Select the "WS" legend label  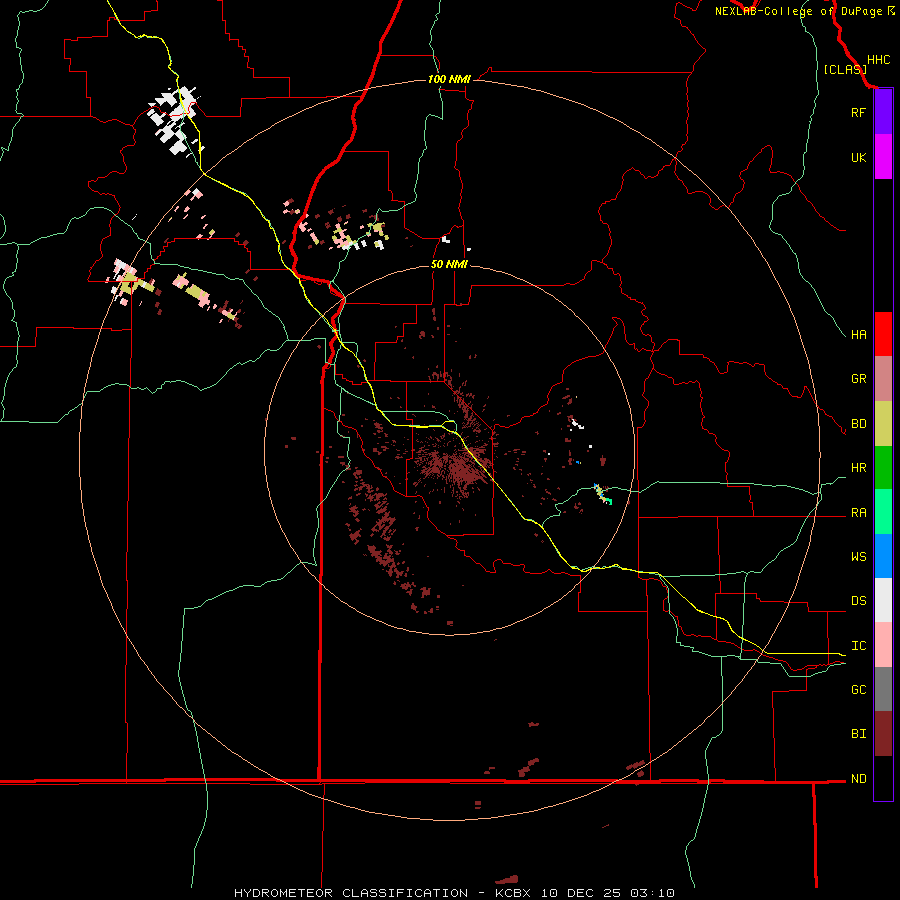click(x=858, y=557)
